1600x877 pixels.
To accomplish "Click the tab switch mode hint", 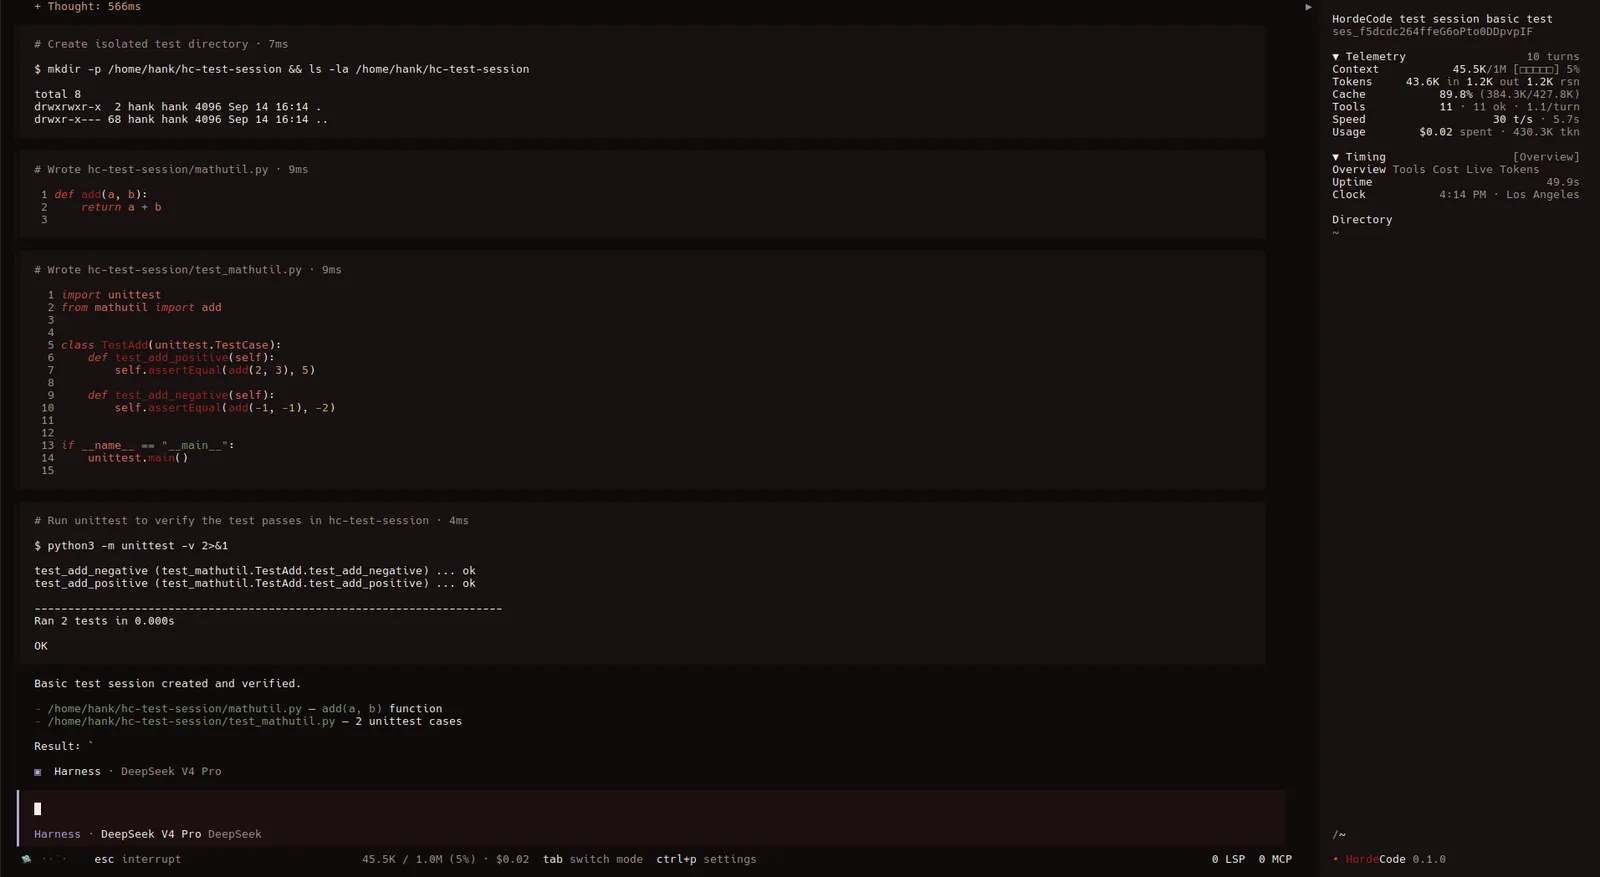I will click(593, 859).
